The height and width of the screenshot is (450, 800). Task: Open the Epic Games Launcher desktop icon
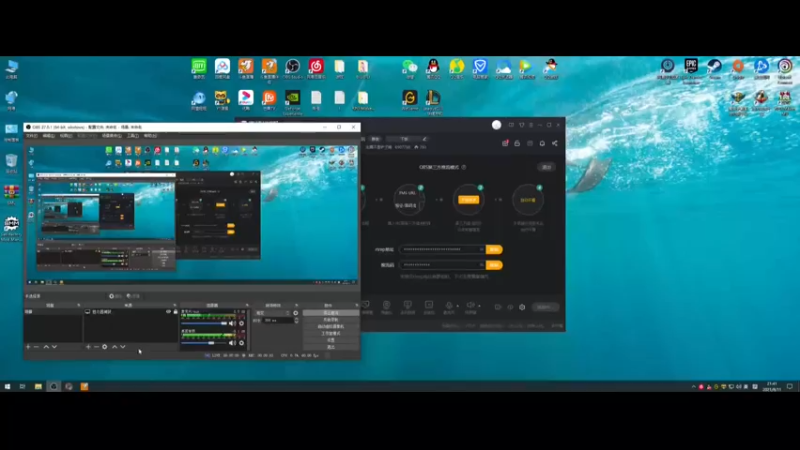tap(691, 69)
